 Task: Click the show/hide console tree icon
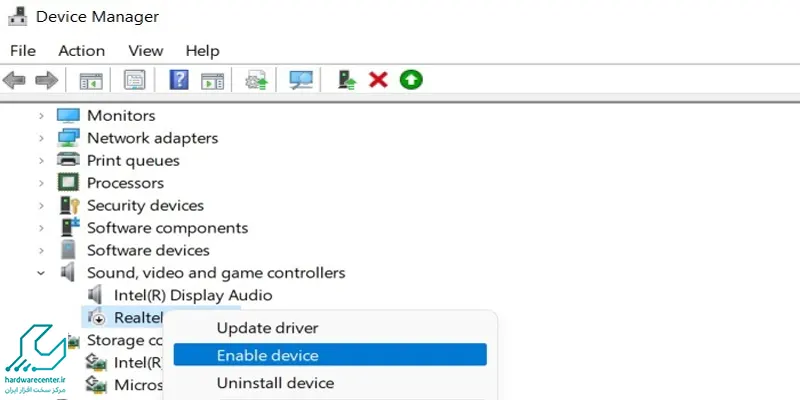click(91, 81)
